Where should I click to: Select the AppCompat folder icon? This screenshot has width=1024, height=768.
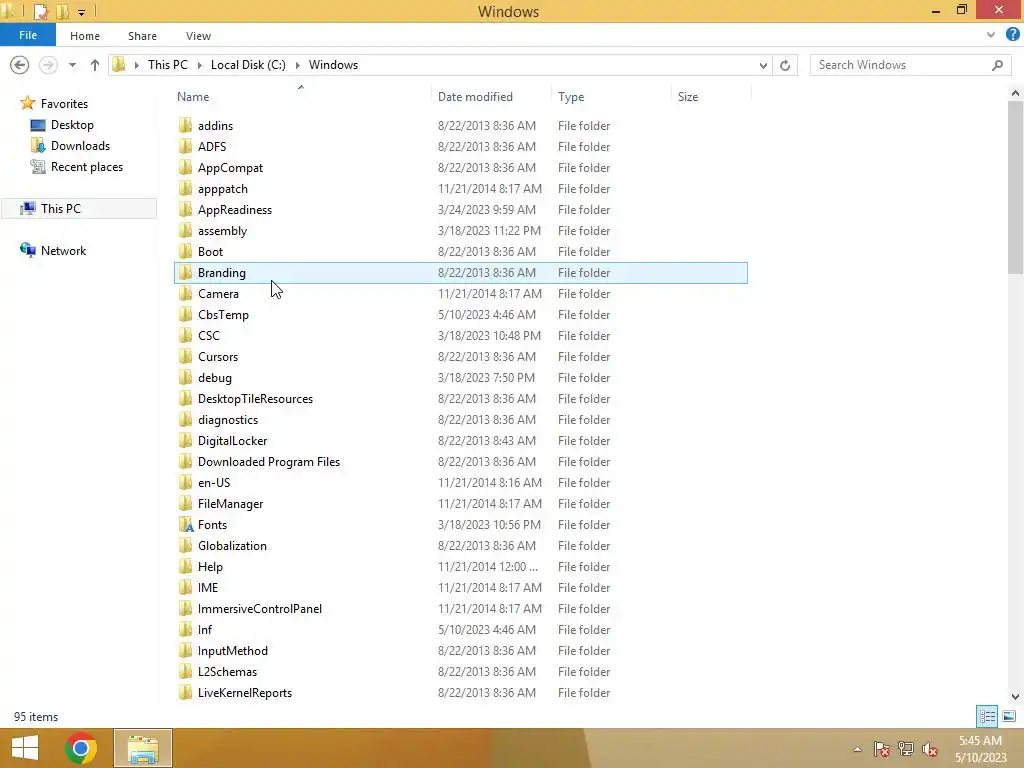point(185,167)
